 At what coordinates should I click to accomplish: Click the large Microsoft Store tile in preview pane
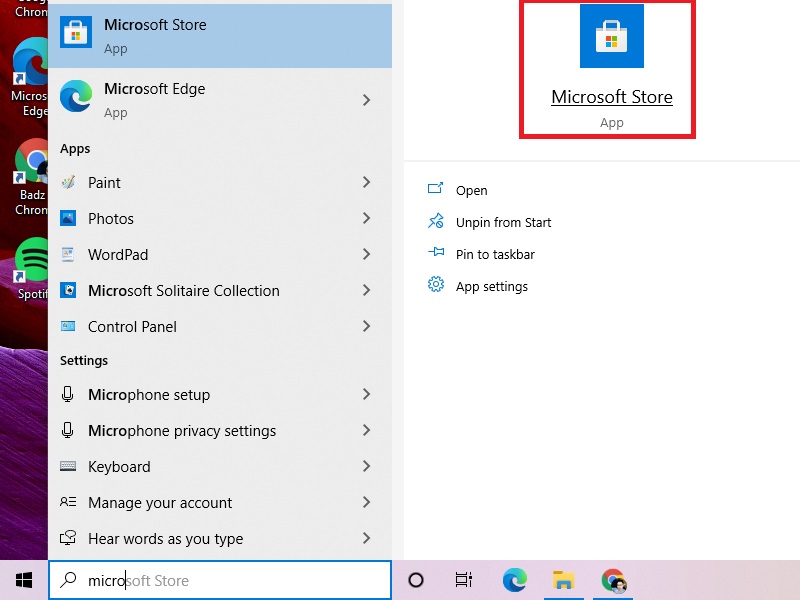612,36
